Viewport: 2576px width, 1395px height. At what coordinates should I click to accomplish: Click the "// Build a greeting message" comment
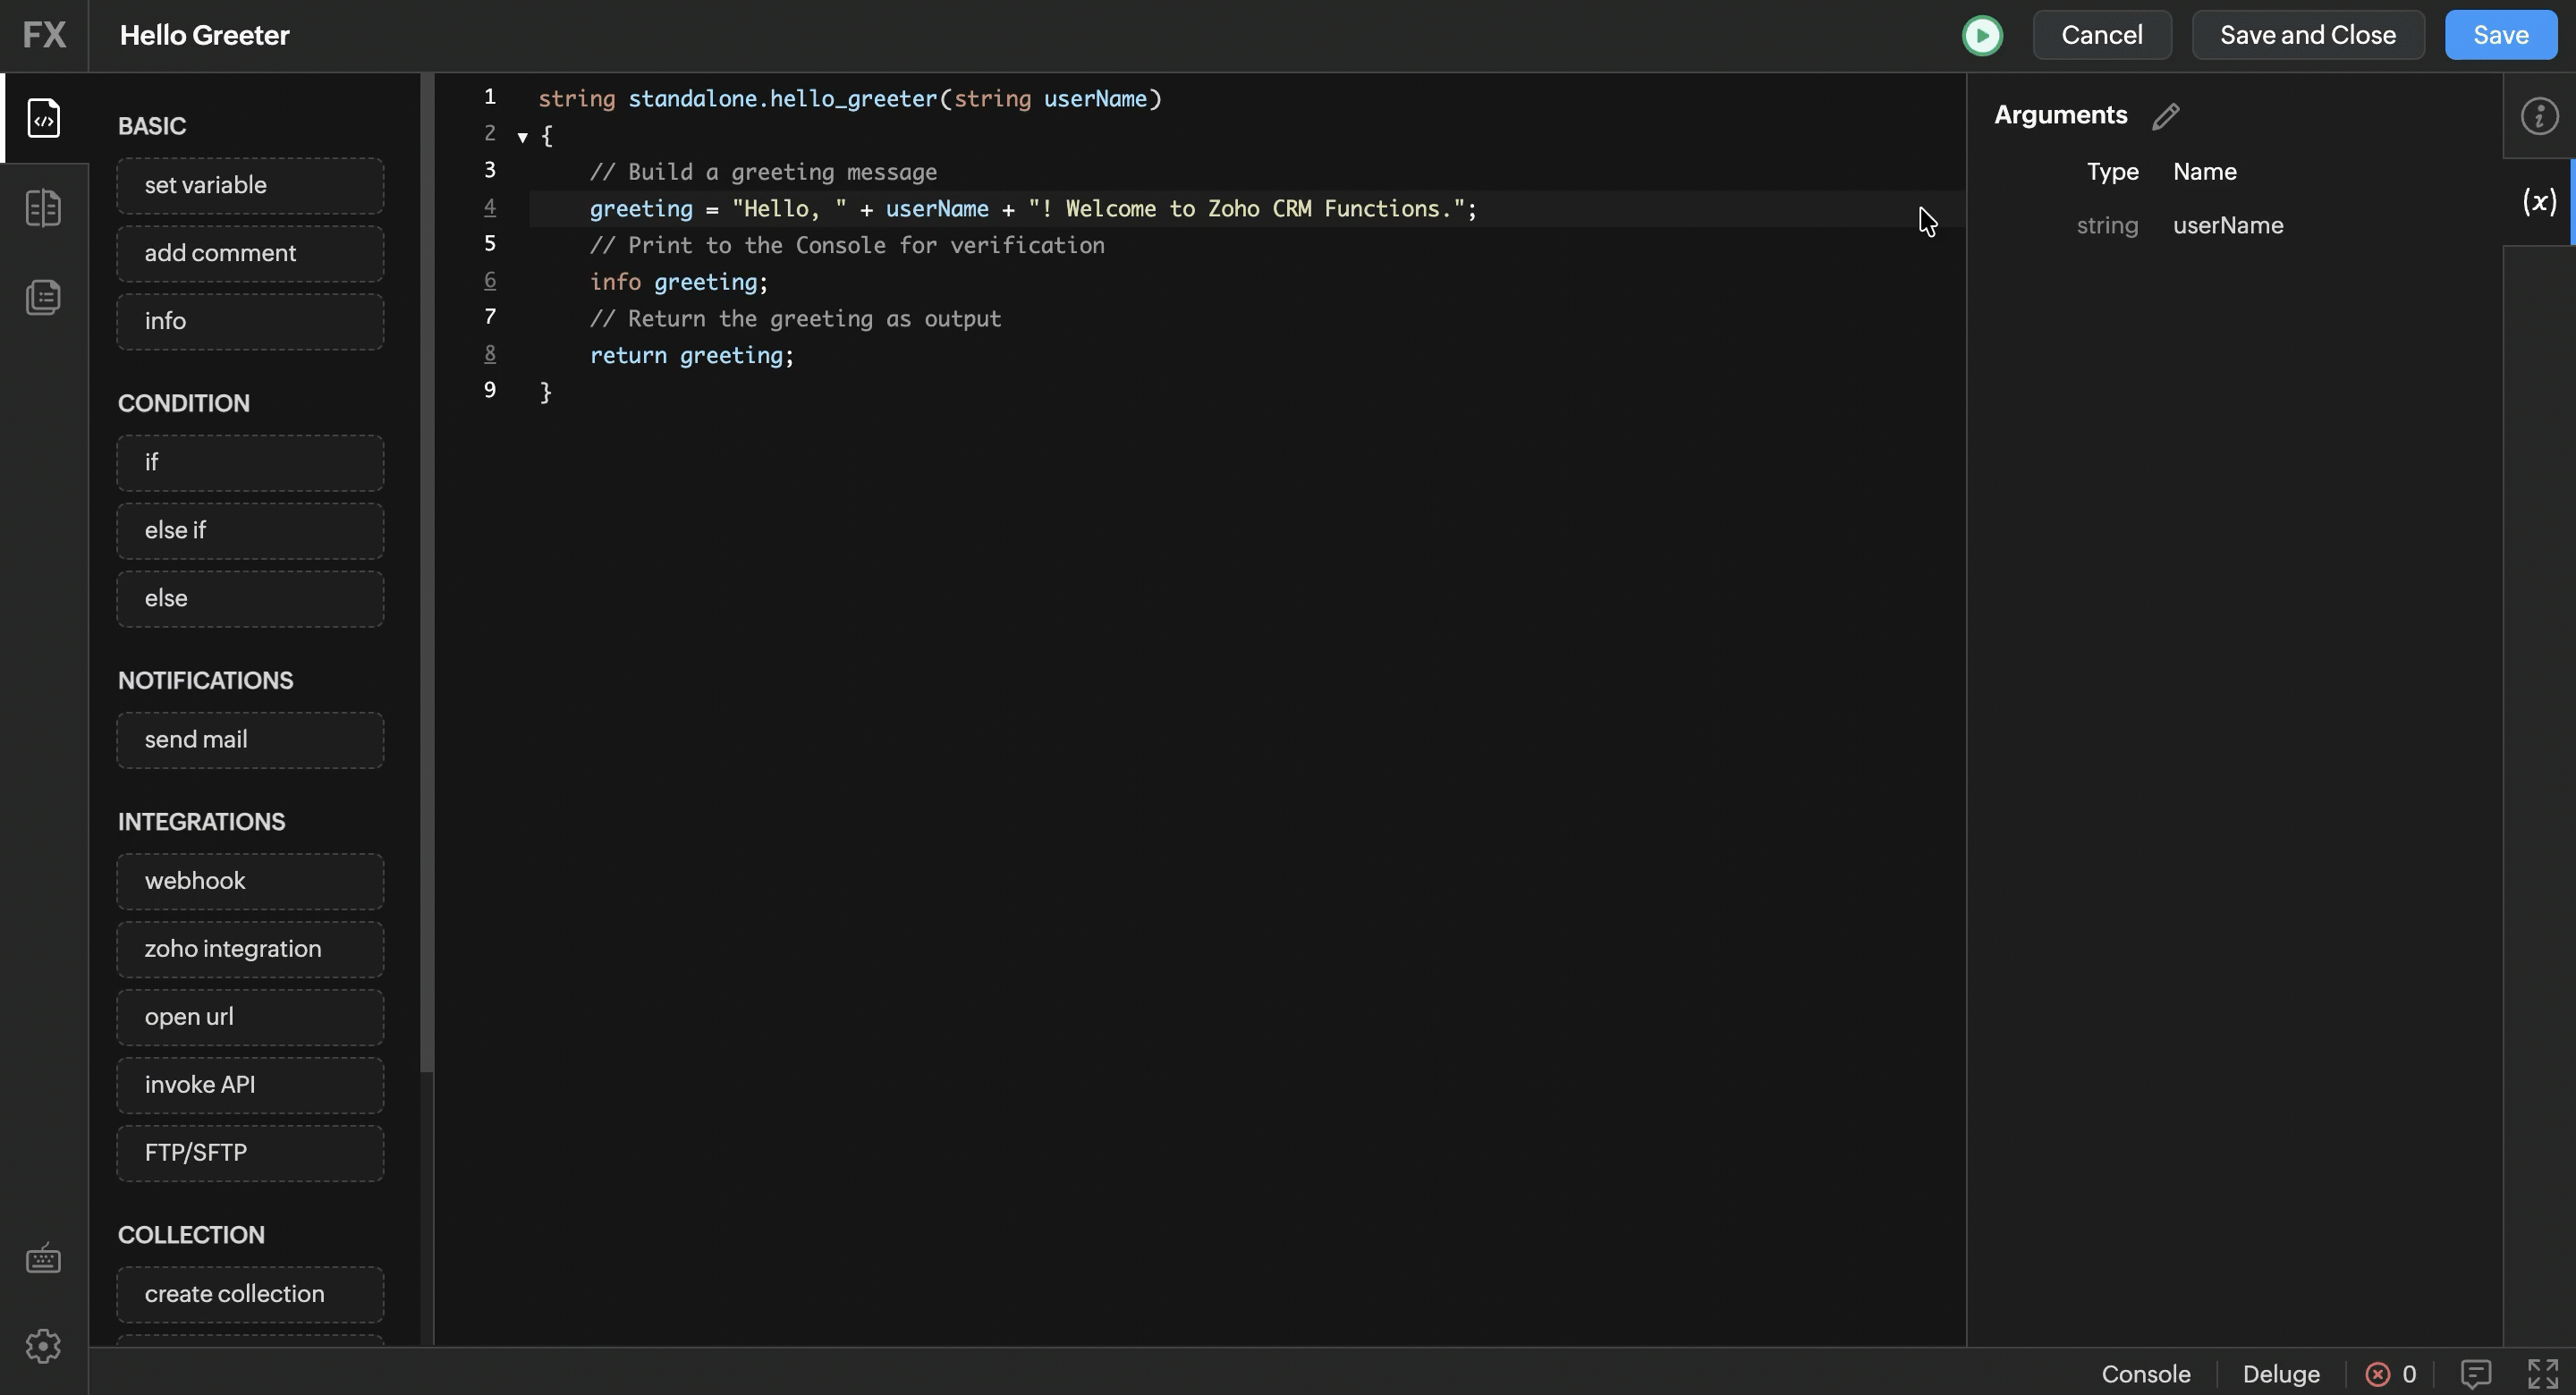pos(763,173)
